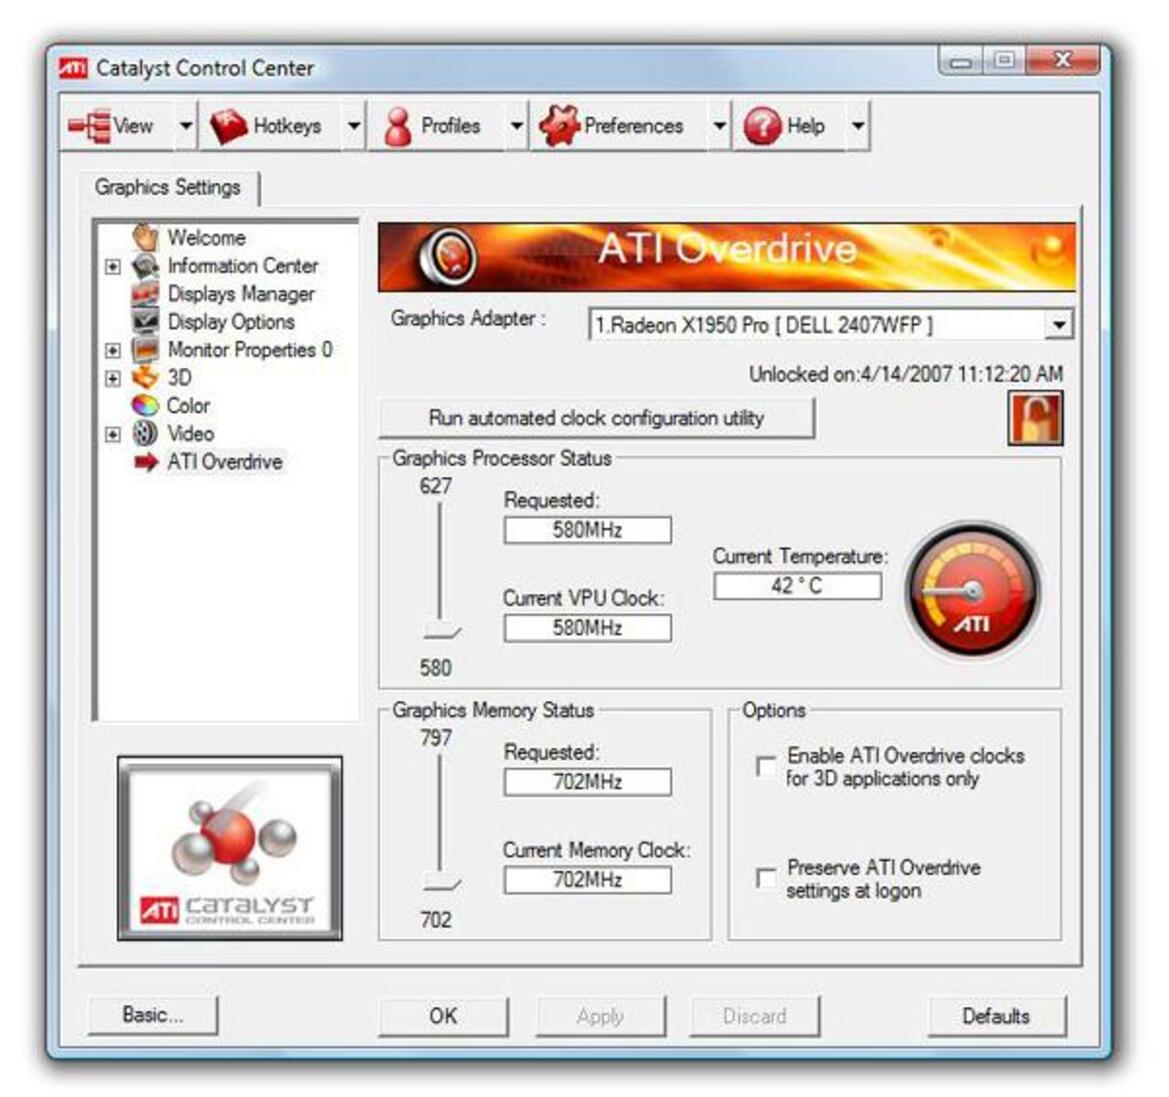Click the Preferences gear icon
Viewport: 1169px width, 1097px height.
pyautogui.click(x=558, y=125)
